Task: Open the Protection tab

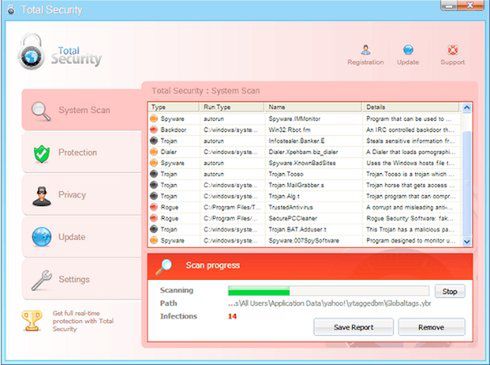Action: coord(82,153)
